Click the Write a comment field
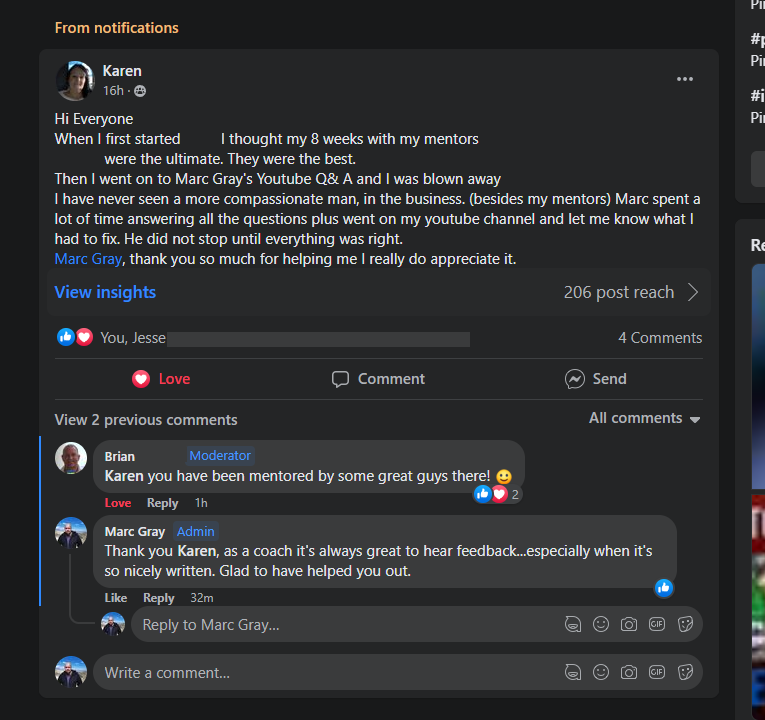 tap(320, 672)
